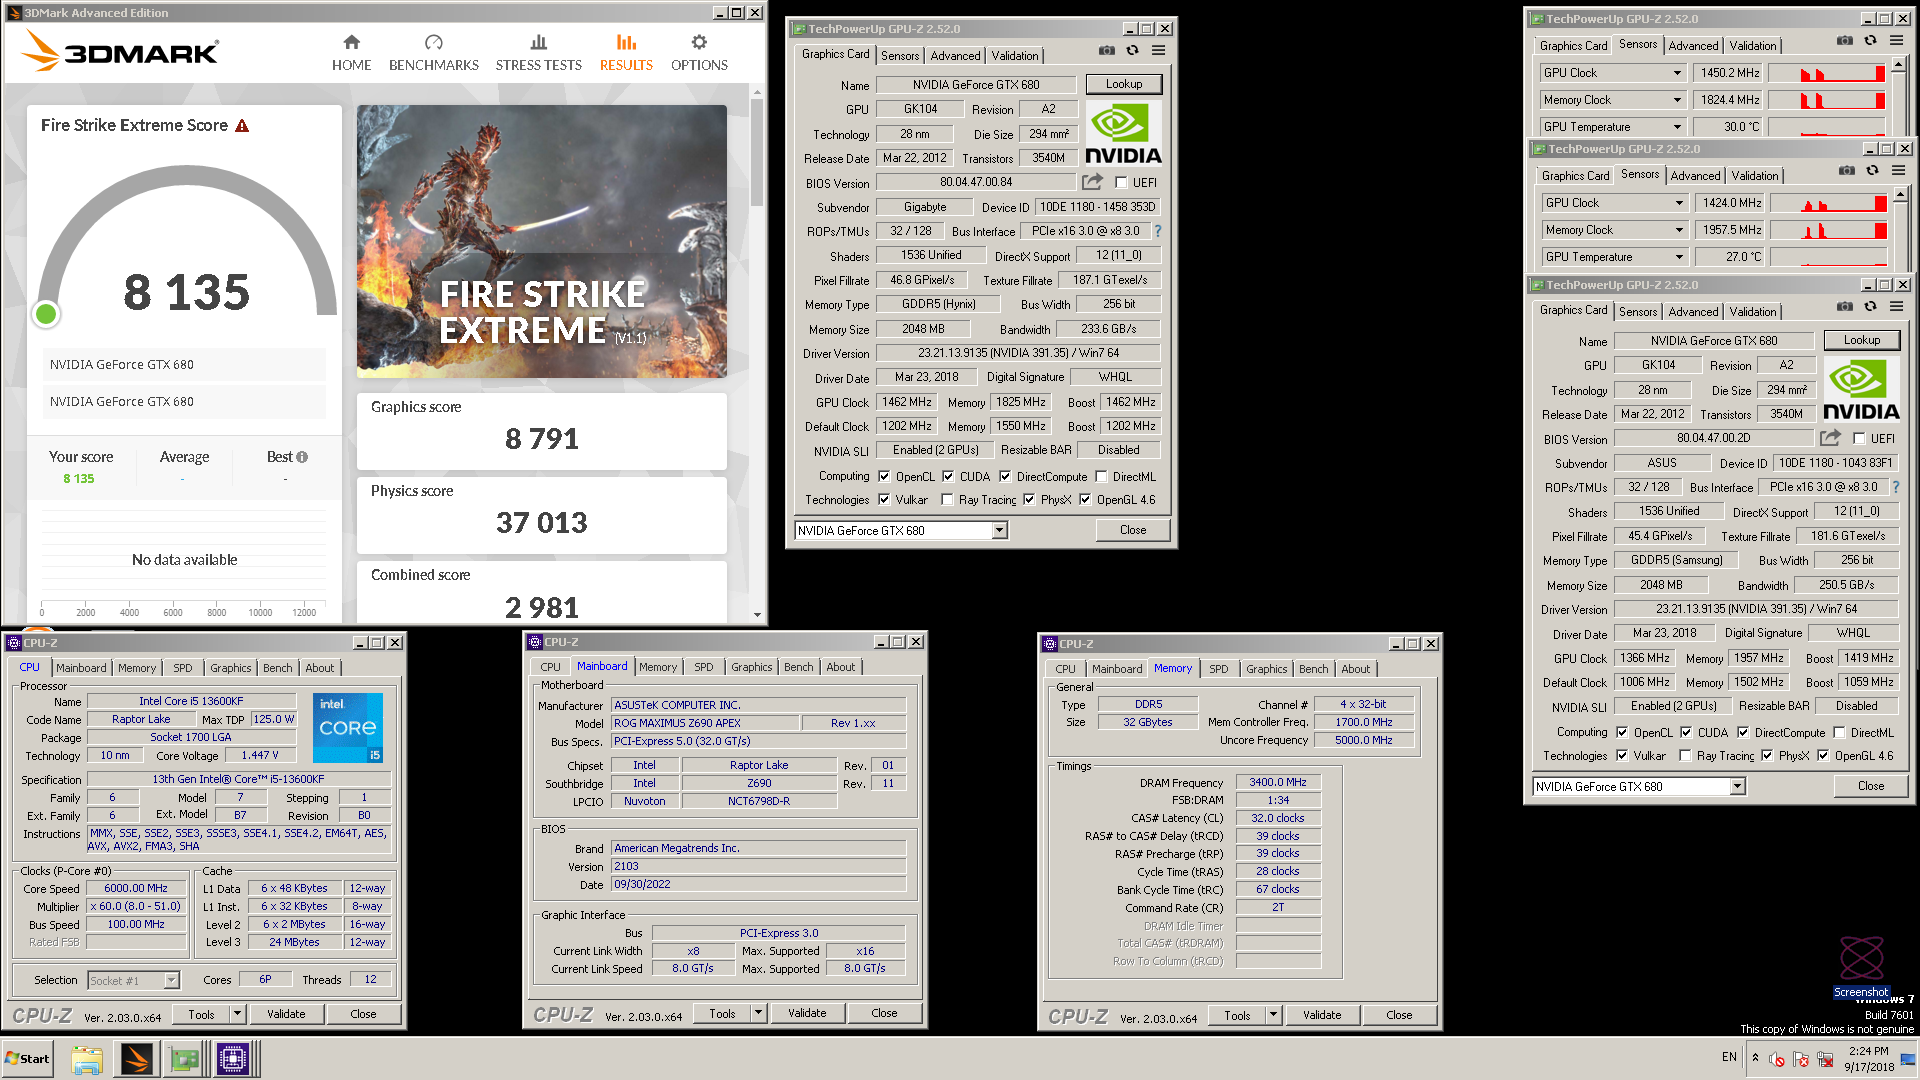The height and width of the screenshot is (1080, 1920).
Task: Expand GPU Temperature dropdown in top GPU-Z Sensors
Action: [x=1677, y=127]
